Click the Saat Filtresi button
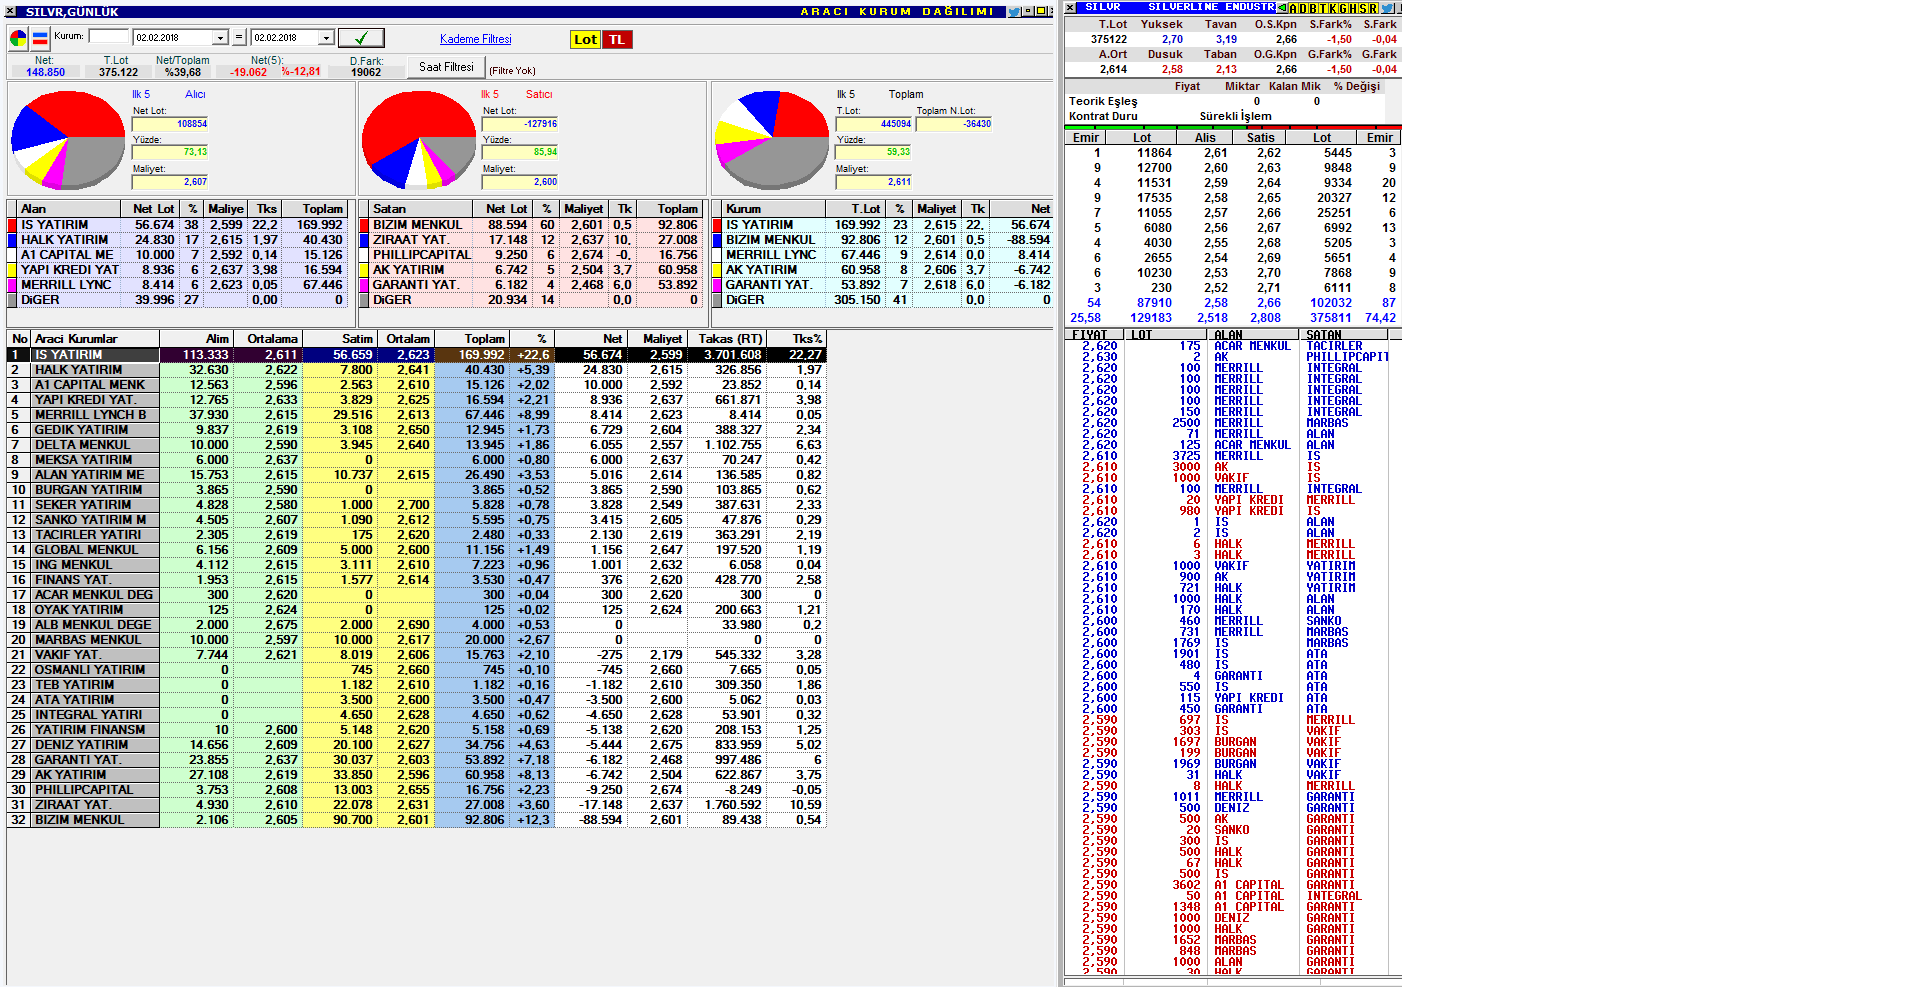Viewport: 1914px width, 987px height. pyautogui.click(x=446, y=67)
